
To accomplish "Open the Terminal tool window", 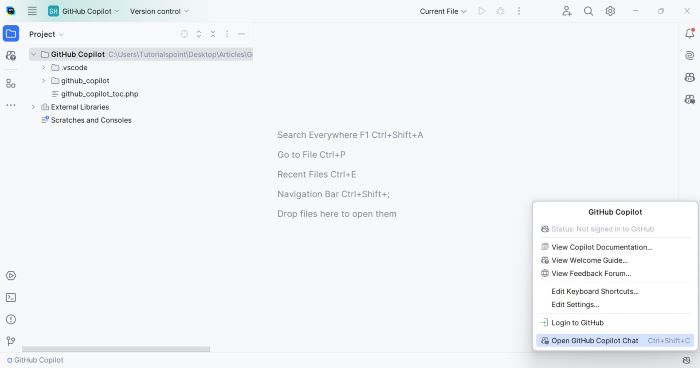I will coord(11,297).
